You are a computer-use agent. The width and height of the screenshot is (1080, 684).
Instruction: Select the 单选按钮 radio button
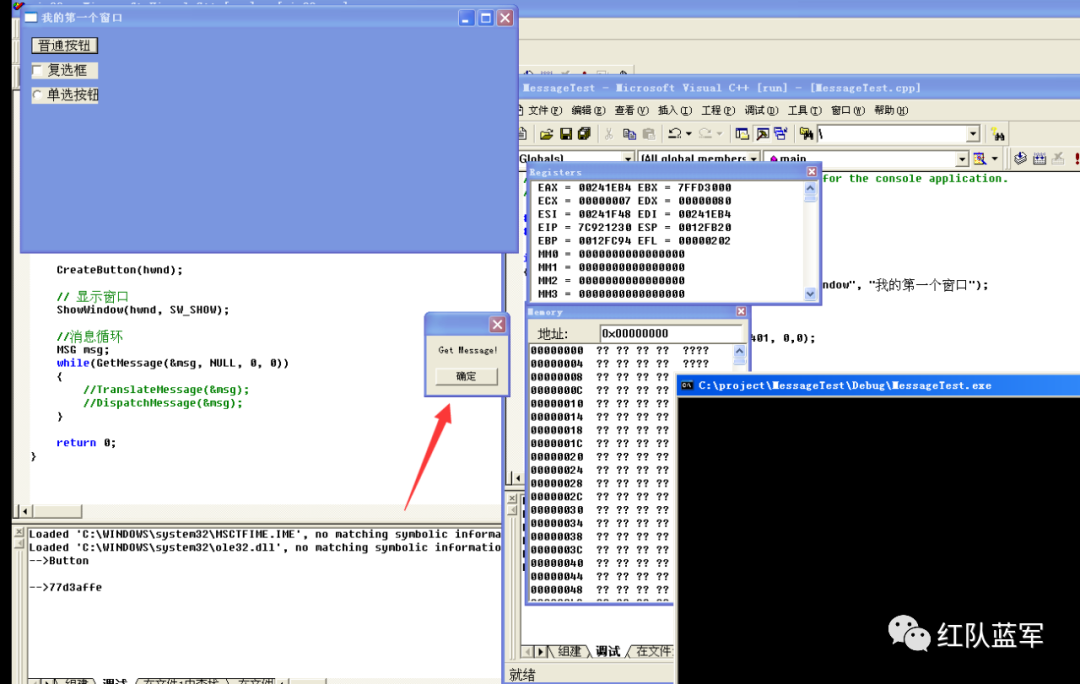37,94
